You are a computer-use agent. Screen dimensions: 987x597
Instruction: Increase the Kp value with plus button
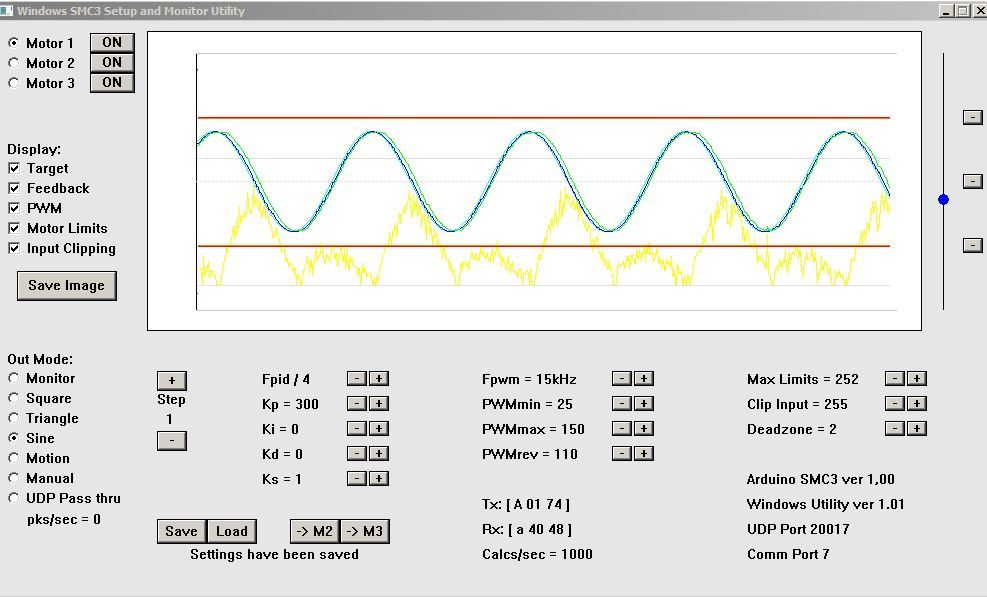(x=379, y=404)
